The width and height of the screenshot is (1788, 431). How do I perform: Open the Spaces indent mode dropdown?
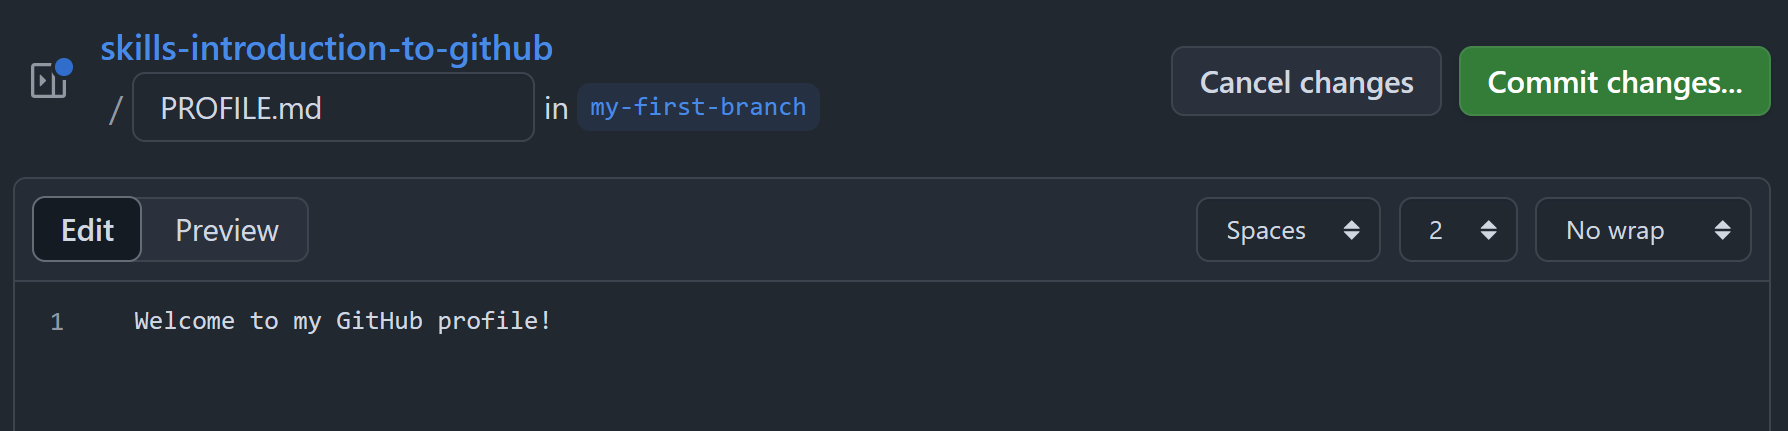tap(1288, 230)
